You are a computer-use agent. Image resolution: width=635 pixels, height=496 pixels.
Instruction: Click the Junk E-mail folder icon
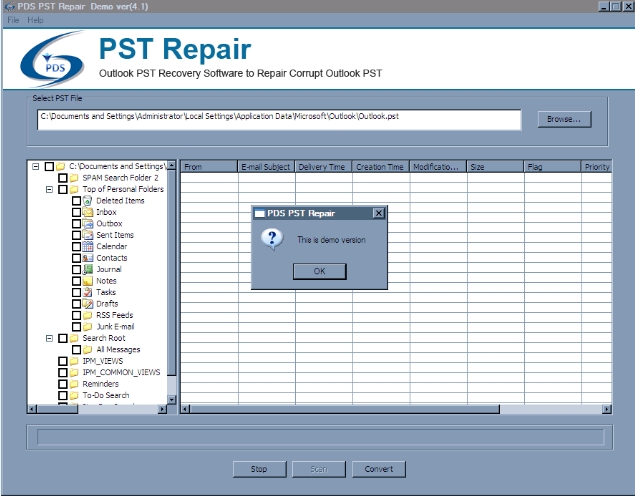87,326
